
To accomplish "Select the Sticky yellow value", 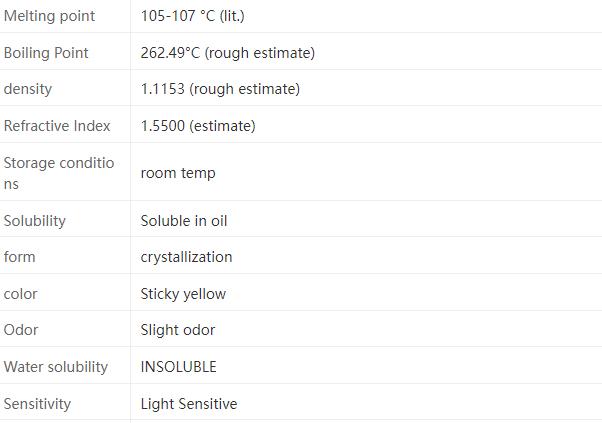I will coord(183,294).
